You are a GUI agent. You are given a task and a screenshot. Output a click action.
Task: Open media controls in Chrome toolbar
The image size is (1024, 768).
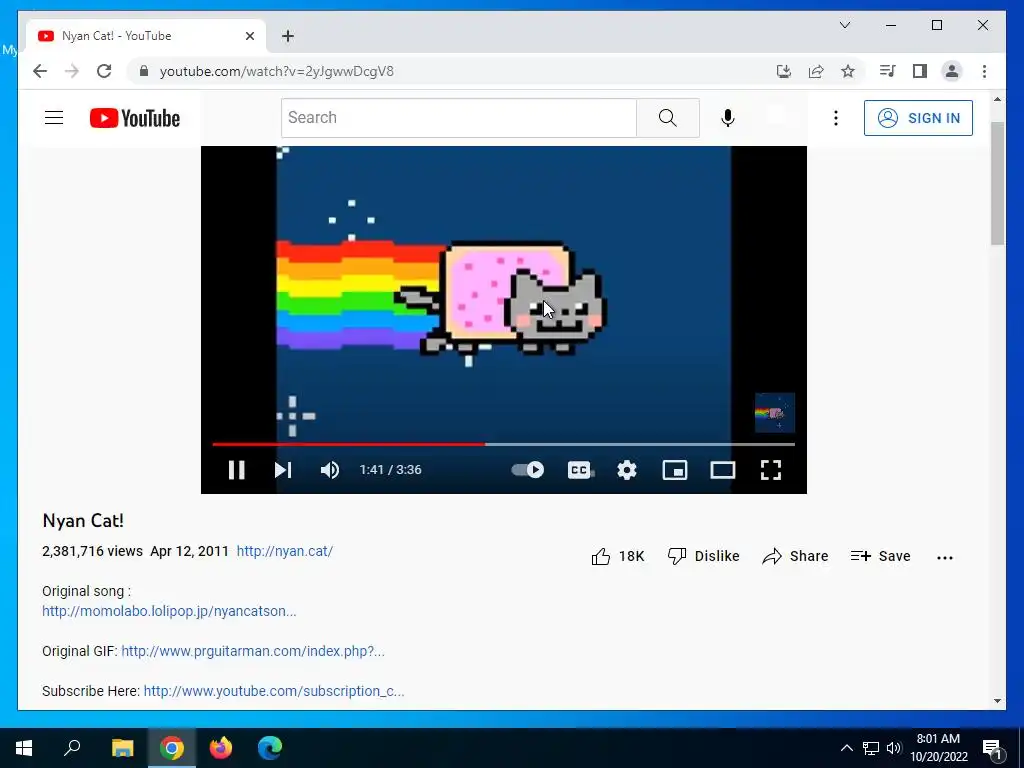click(x=888, y=71)
